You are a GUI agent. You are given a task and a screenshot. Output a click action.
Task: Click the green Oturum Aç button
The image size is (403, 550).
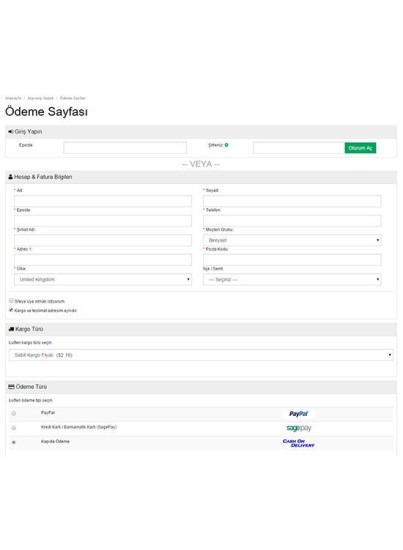point(360,148)
